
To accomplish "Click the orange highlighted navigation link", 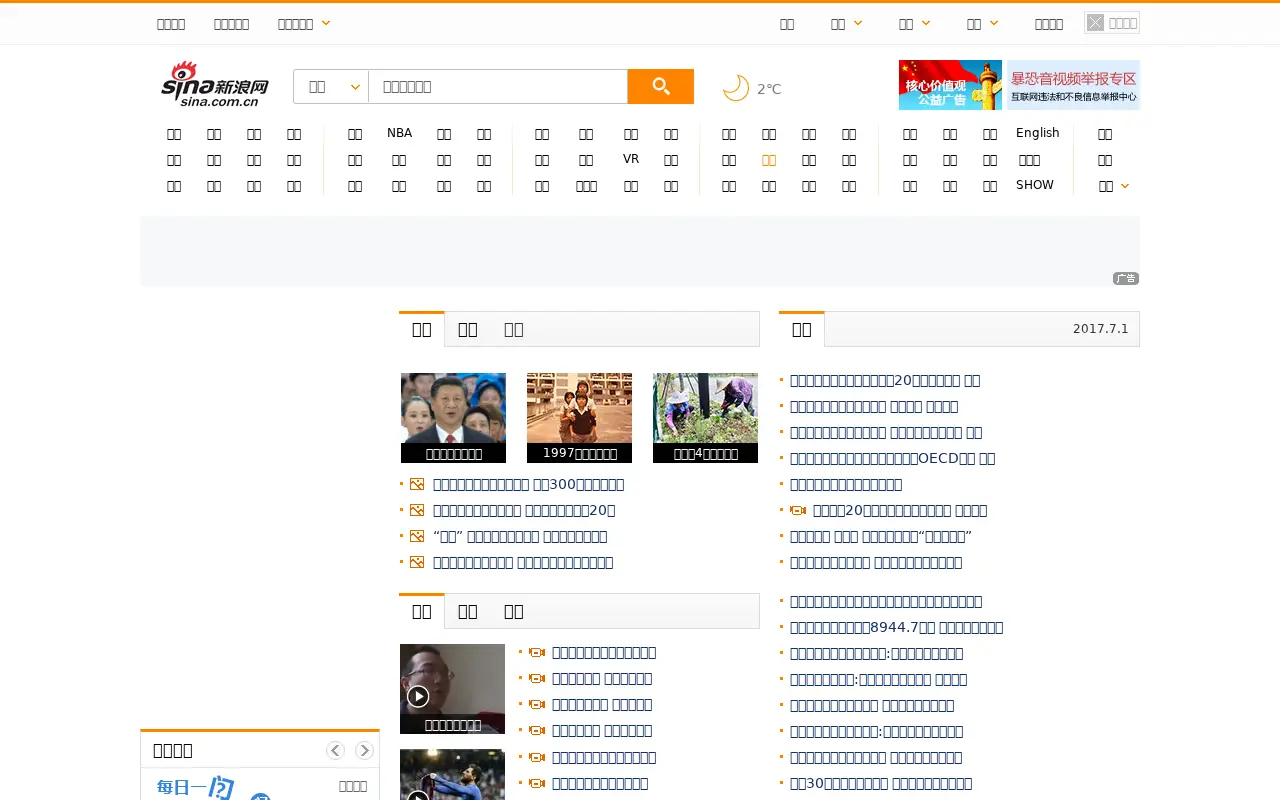I will (769, 160).
